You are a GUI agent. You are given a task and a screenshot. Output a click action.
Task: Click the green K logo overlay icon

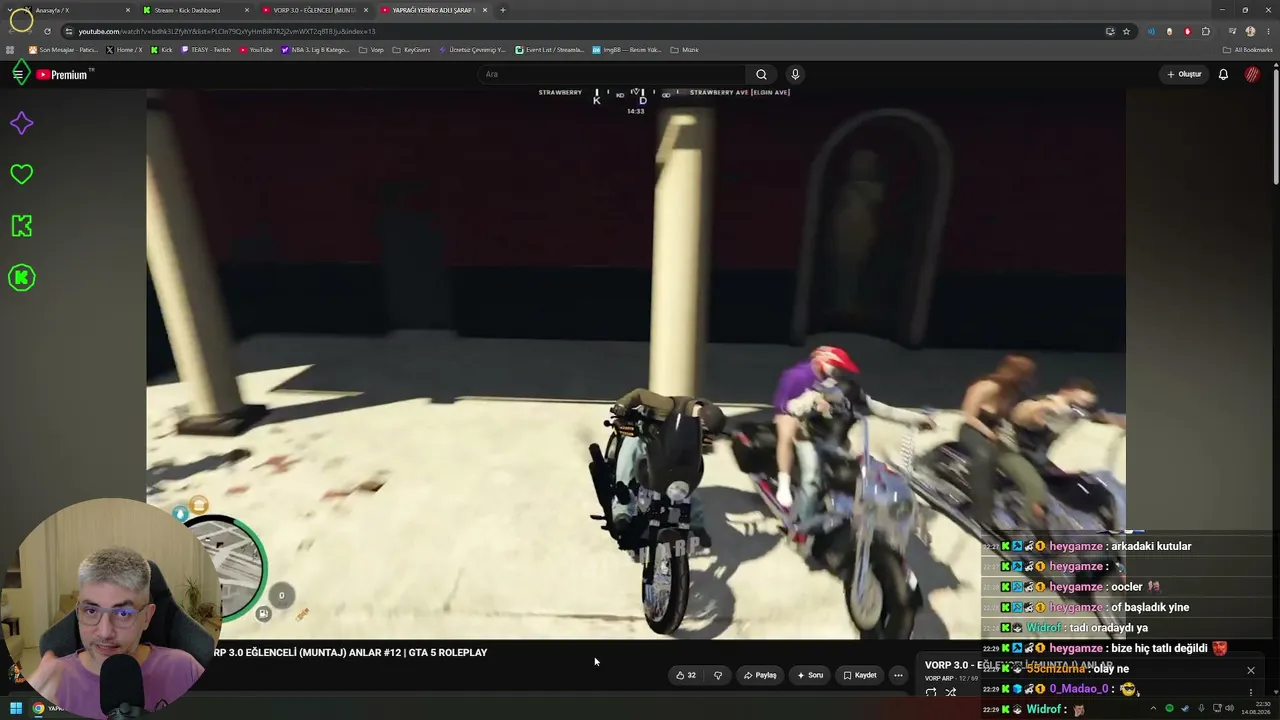21,226
